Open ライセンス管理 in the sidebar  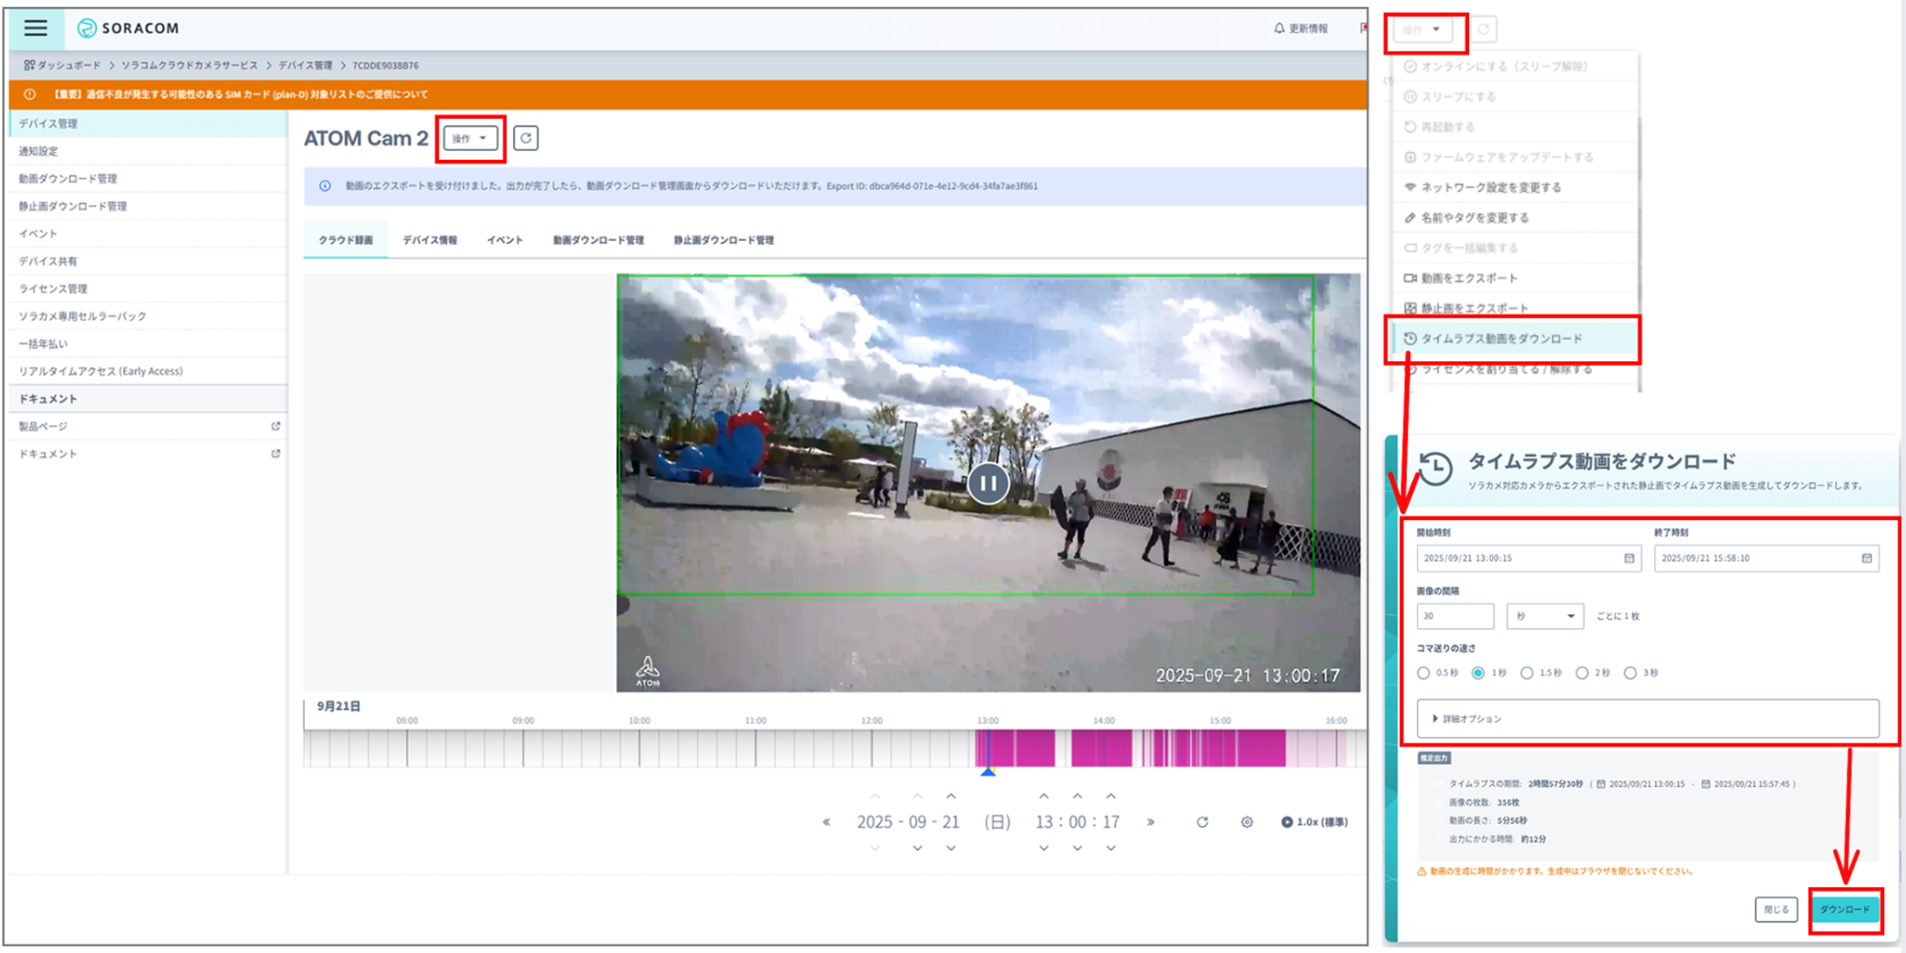coord(148,289)
